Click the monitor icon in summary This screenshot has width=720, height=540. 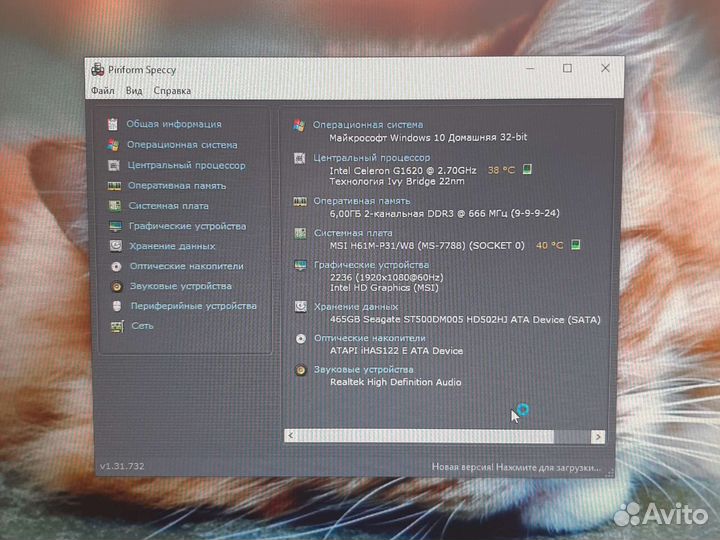300,265
